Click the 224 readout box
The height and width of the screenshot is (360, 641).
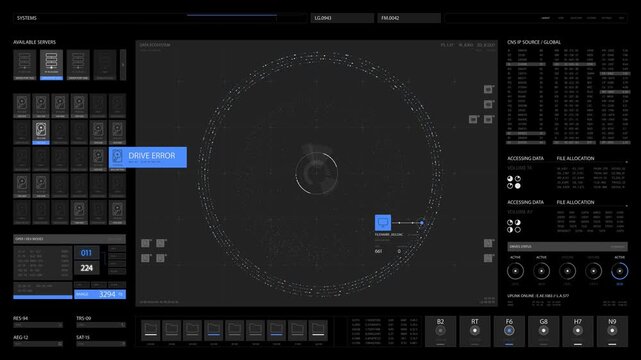tap(86, 268)
